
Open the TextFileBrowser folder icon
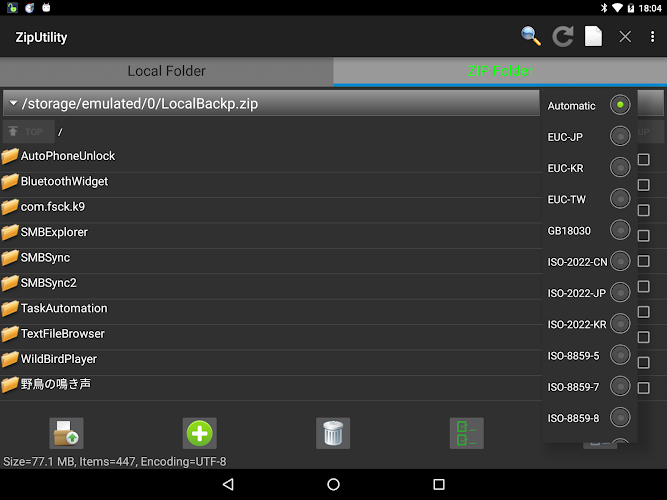click(x=10, y=334)
